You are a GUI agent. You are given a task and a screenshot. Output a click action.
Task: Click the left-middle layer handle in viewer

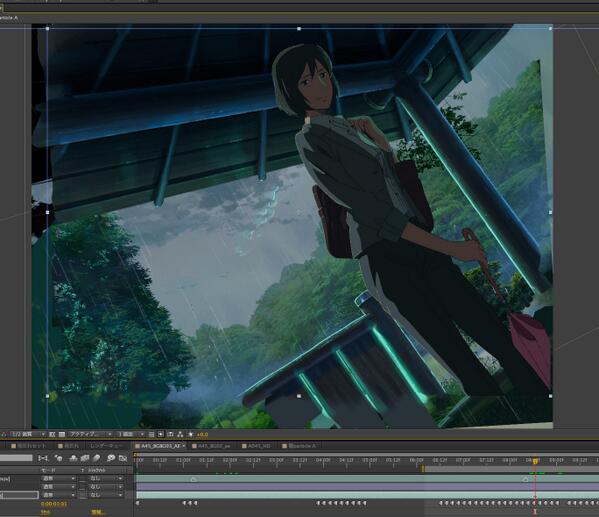[47, 212]
